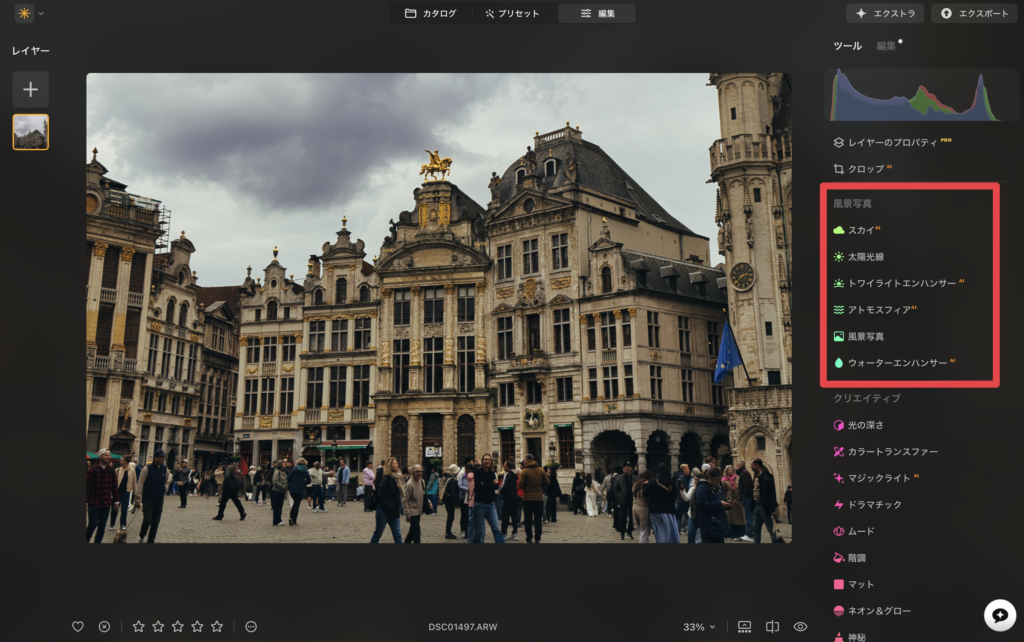
Task: Click the レイヤー panel heading
Action: coord(31,50)
